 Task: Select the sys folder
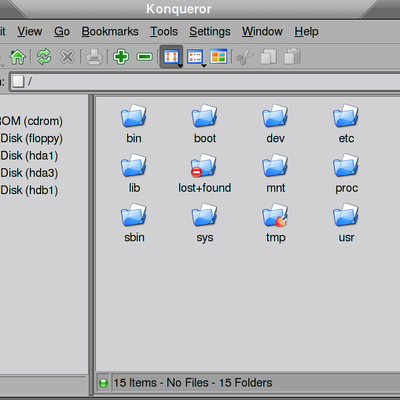[x=205, y=223]
